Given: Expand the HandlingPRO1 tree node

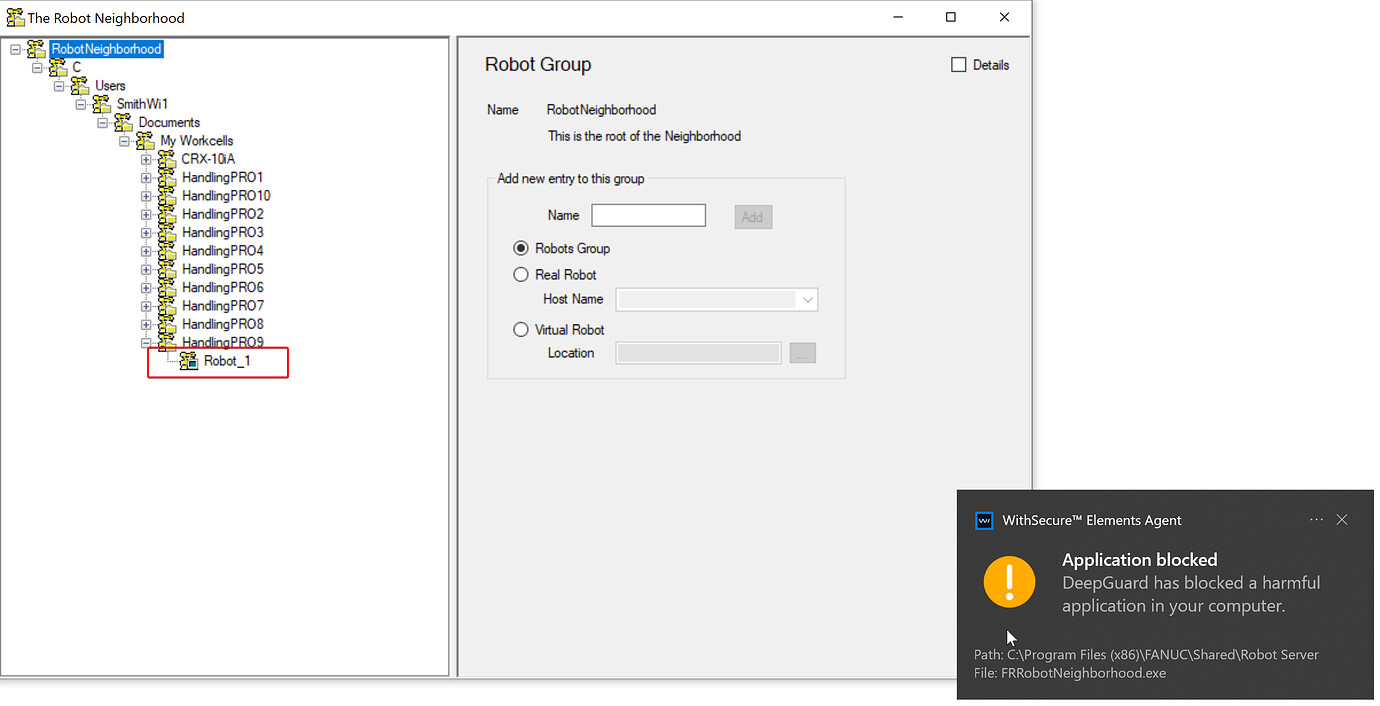Looking at the screenshot, I should tap(146, 178).
